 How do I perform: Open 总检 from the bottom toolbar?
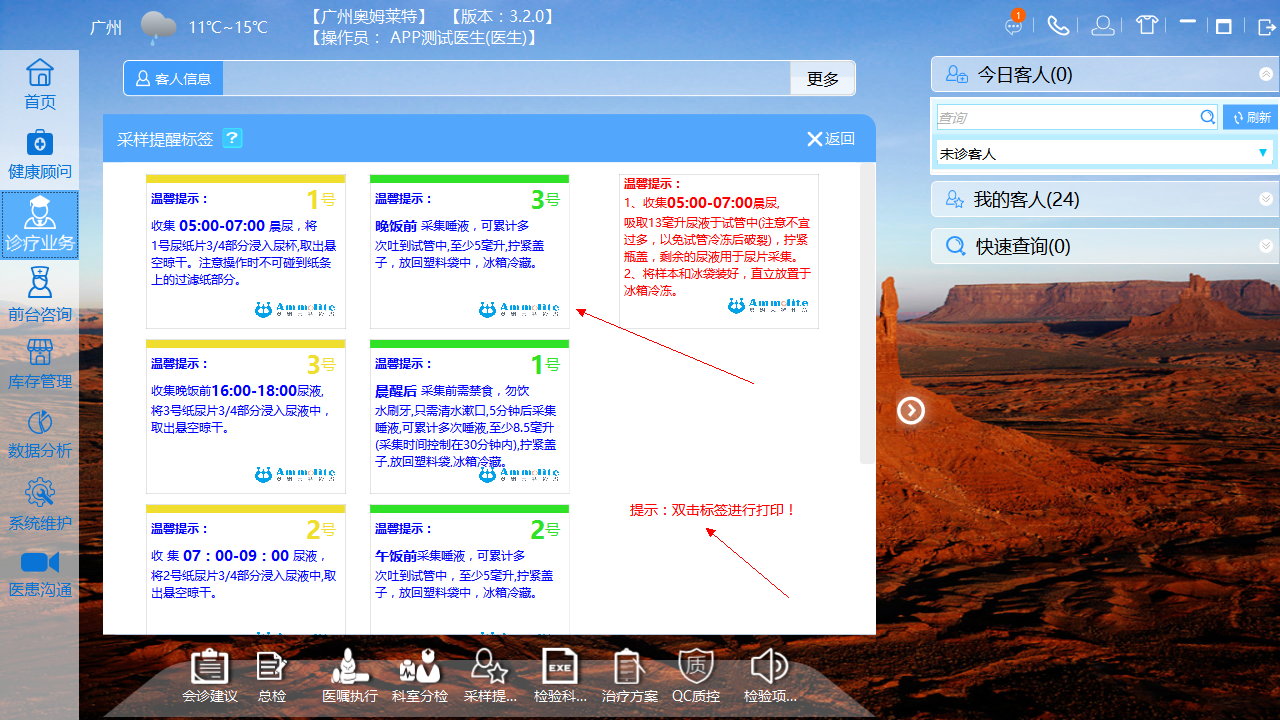coord(272,677)
